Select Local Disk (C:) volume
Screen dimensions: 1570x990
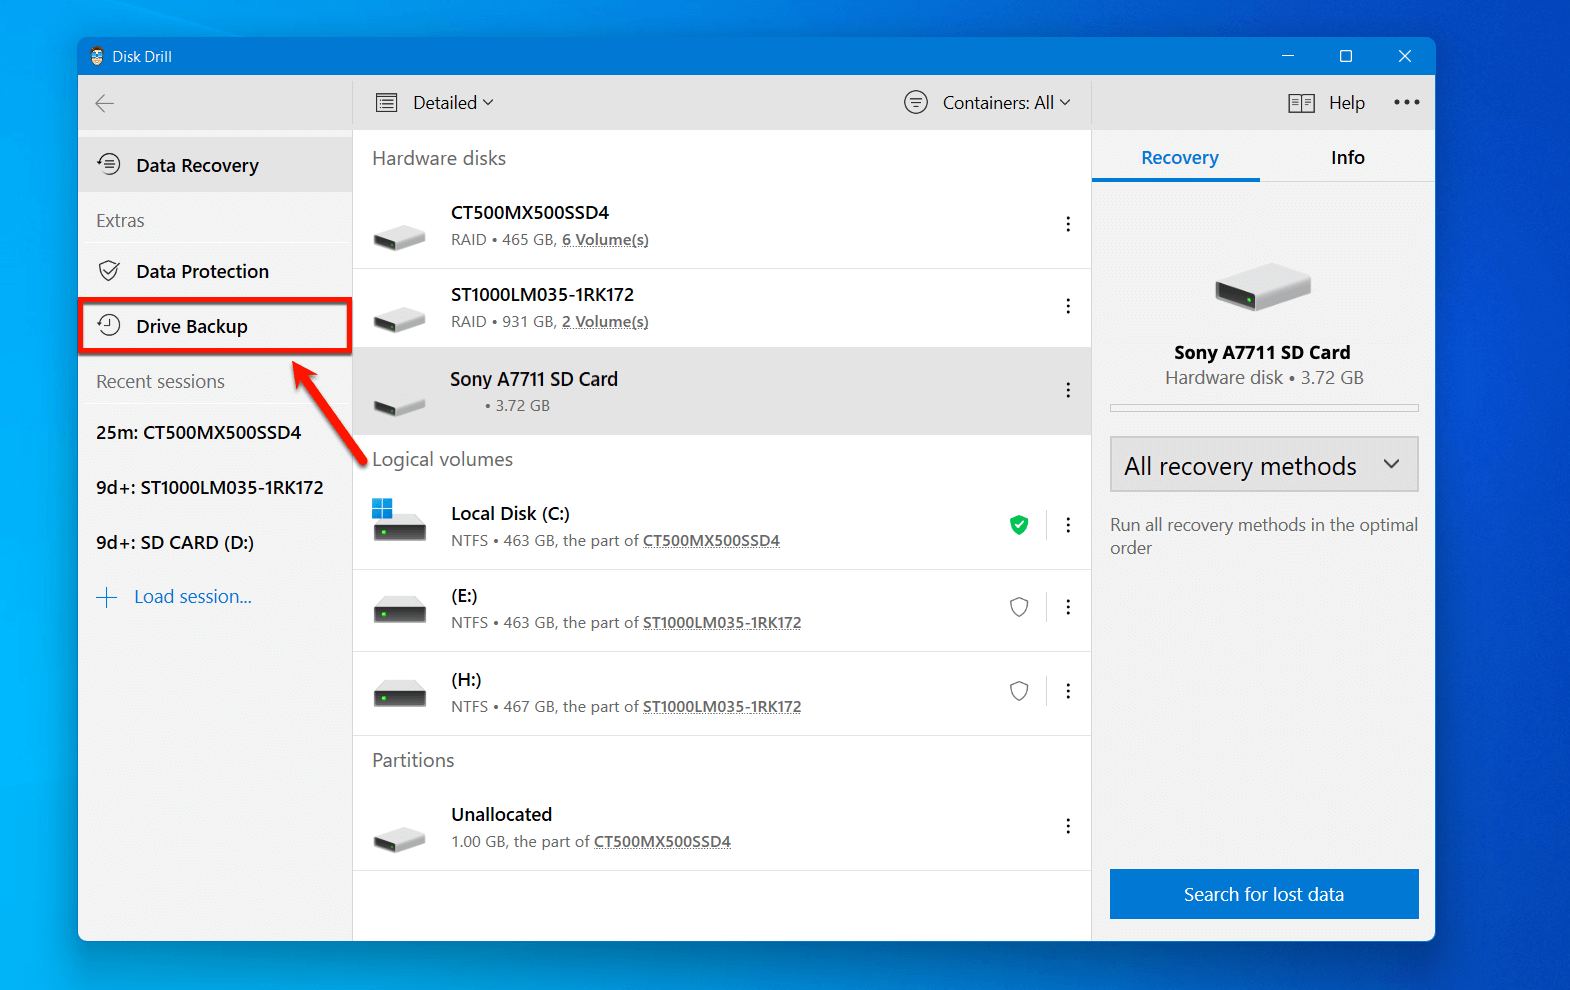tap(722, 526)
